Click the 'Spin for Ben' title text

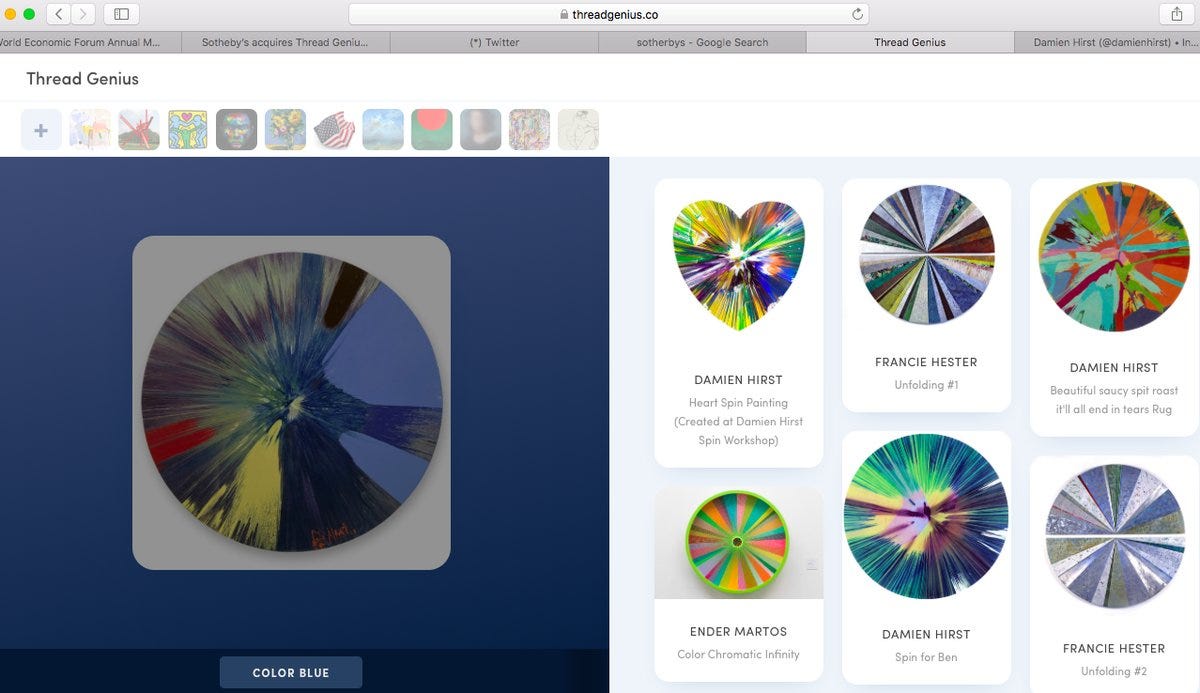click(927, 657)
